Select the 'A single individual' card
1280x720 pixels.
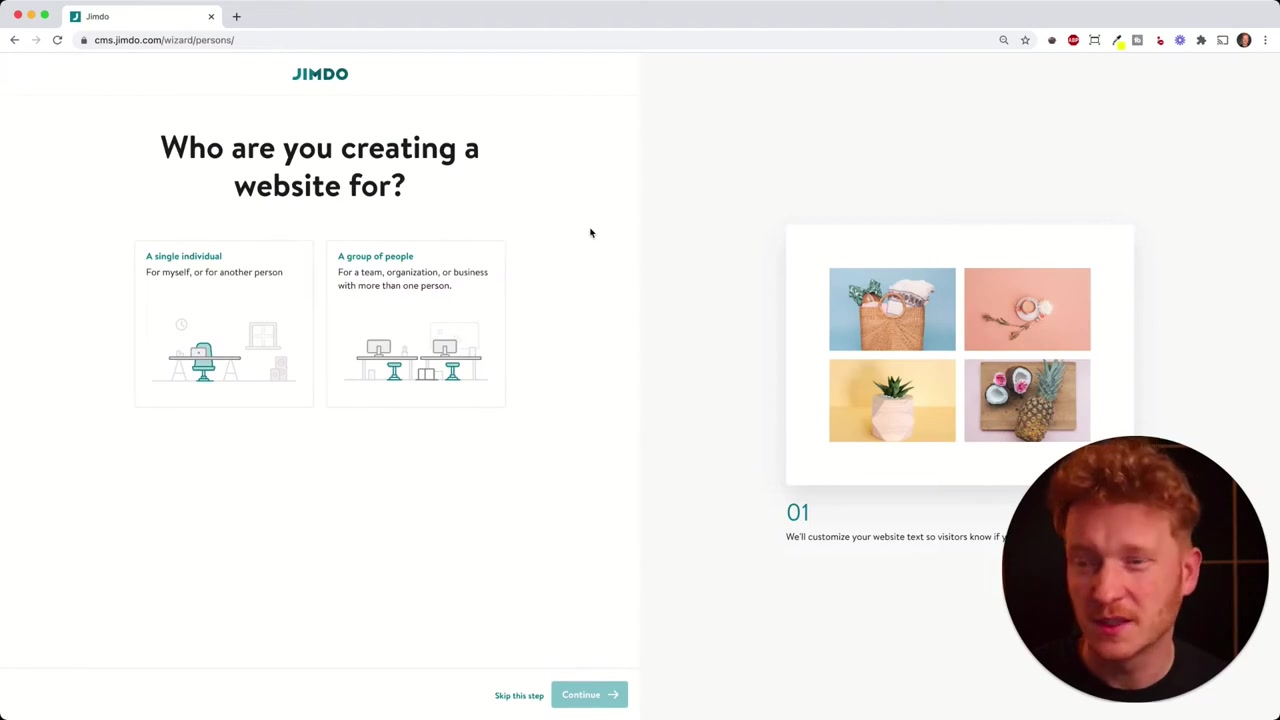224,324
